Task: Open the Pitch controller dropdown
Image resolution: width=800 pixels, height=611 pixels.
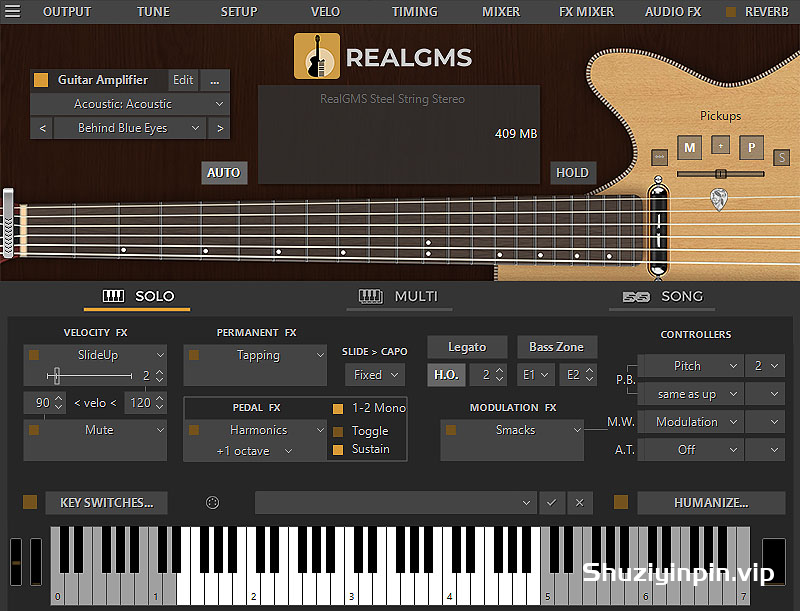Action: click(690, 366)
